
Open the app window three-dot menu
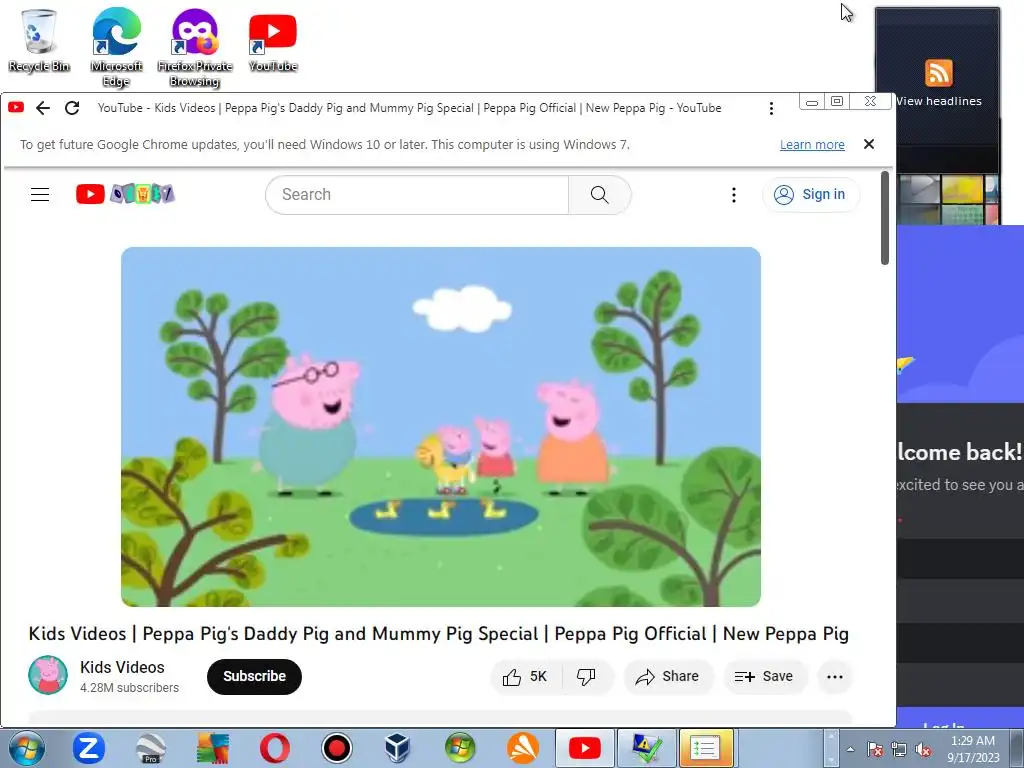[x=771, y=108]
